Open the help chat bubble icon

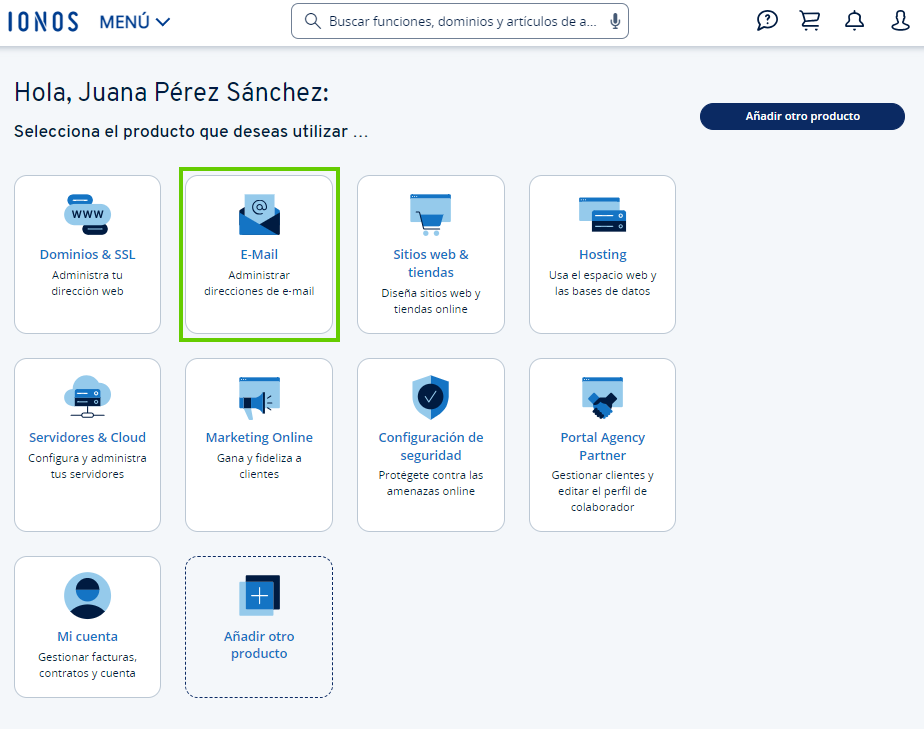coord(767,21)
